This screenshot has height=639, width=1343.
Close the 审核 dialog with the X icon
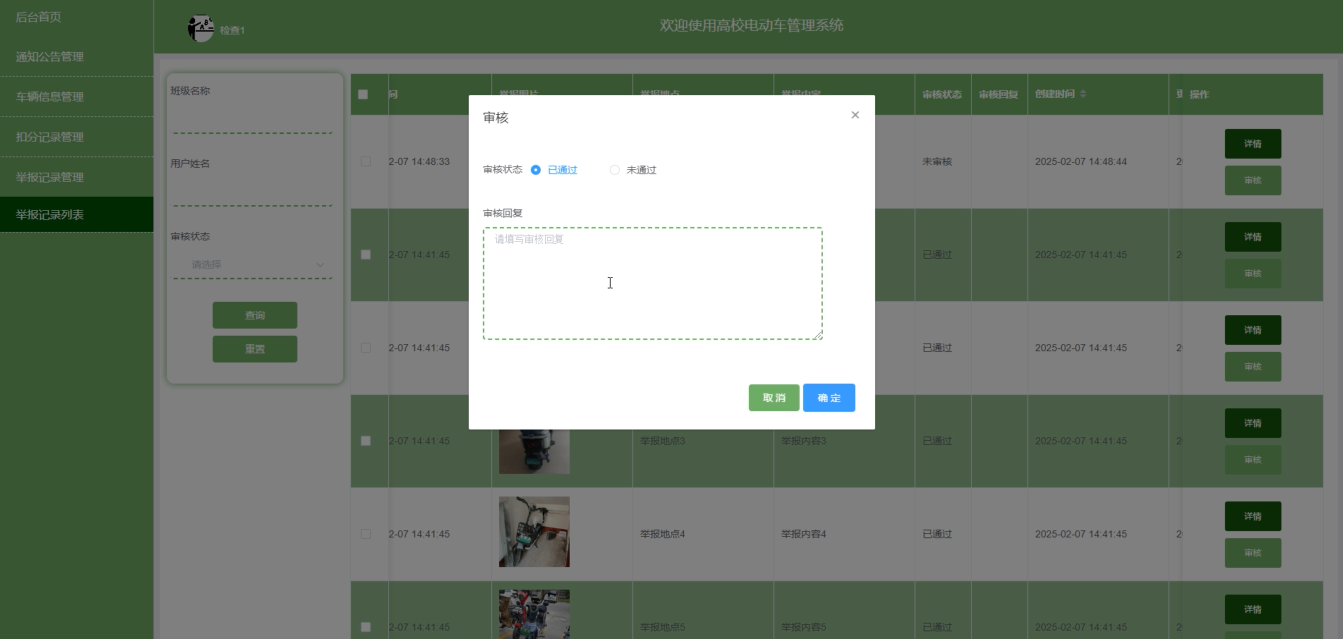[x=855, y=115]
